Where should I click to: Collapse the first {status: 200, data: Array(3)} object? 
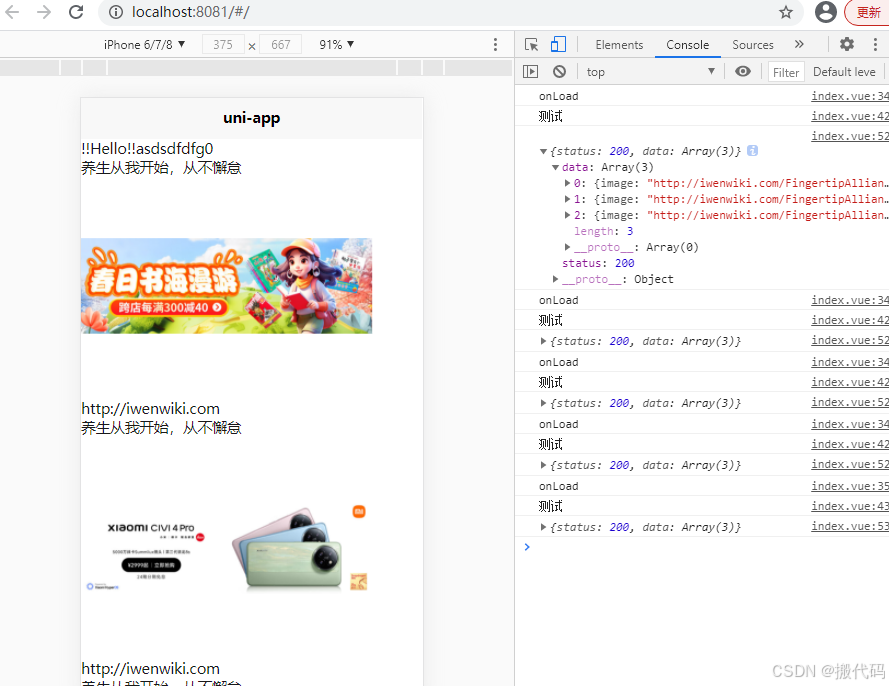pyautogui.click(x=543, y=151)
